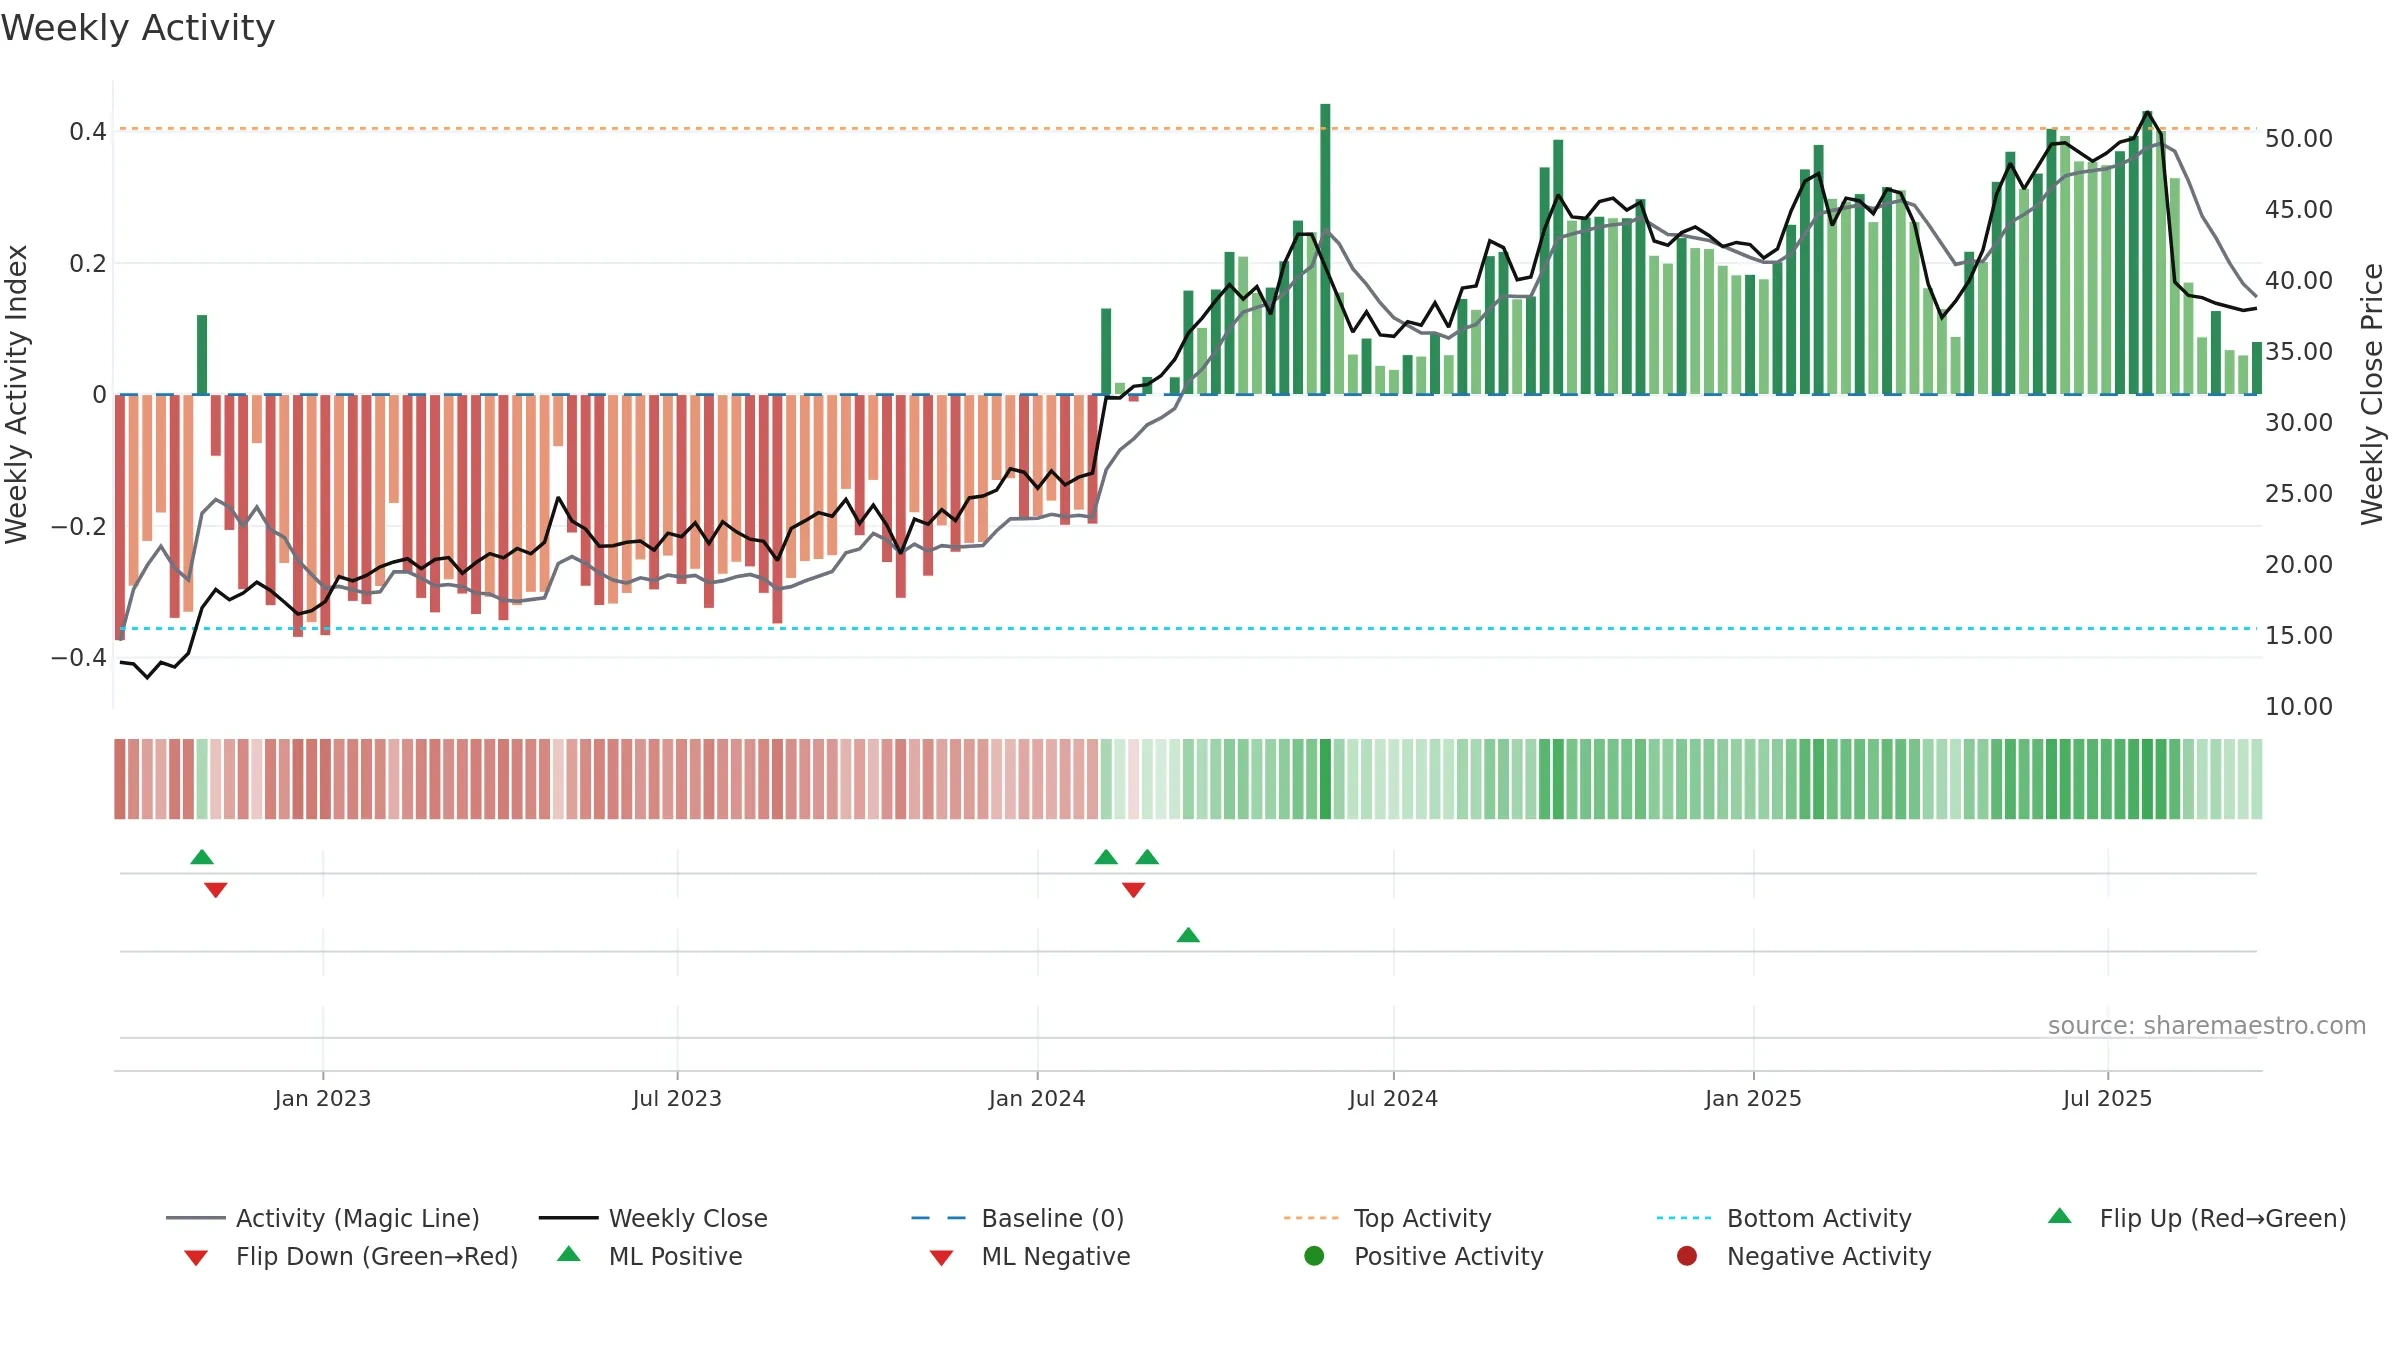Toggle the Flip Up (Red→Green) legend entry
This screenshot has width=2400, height=1350.
2197,1218
